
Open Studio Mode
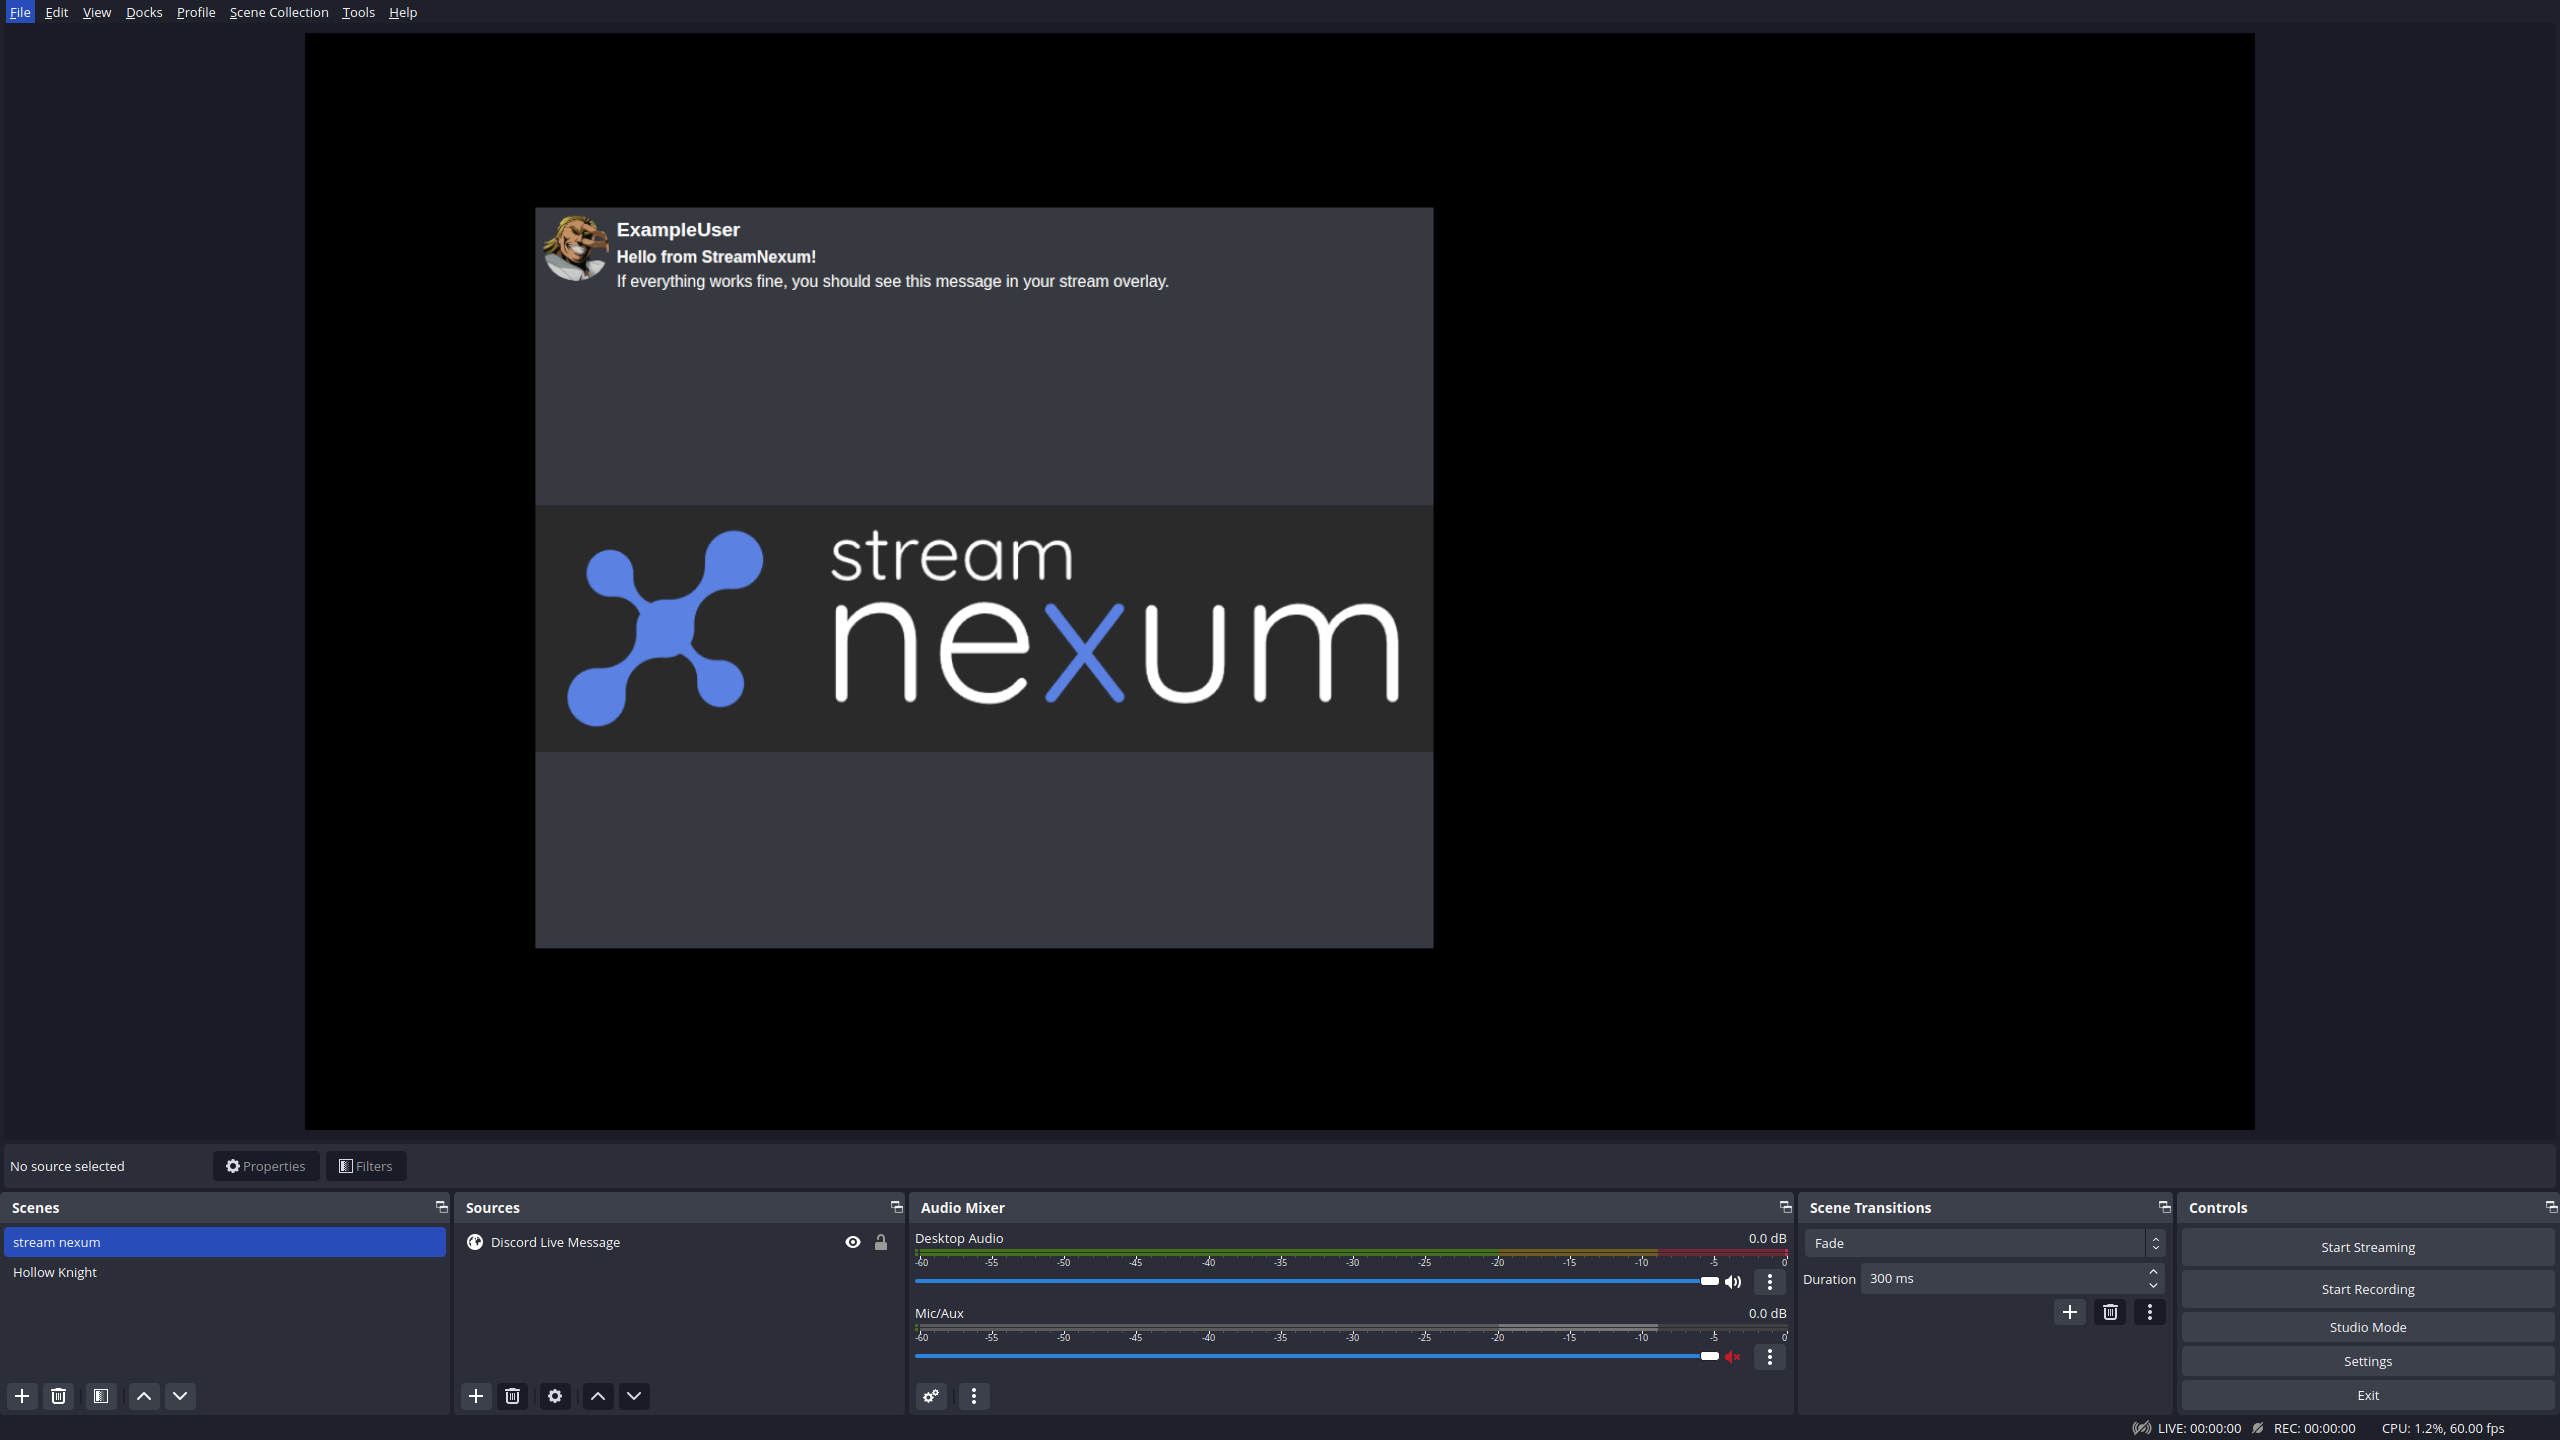(x=2367, y=1327)
